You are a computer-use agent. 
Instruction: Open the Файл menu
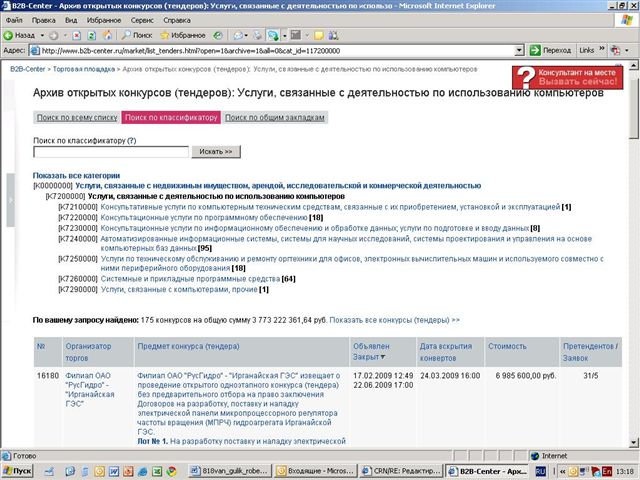14,20
